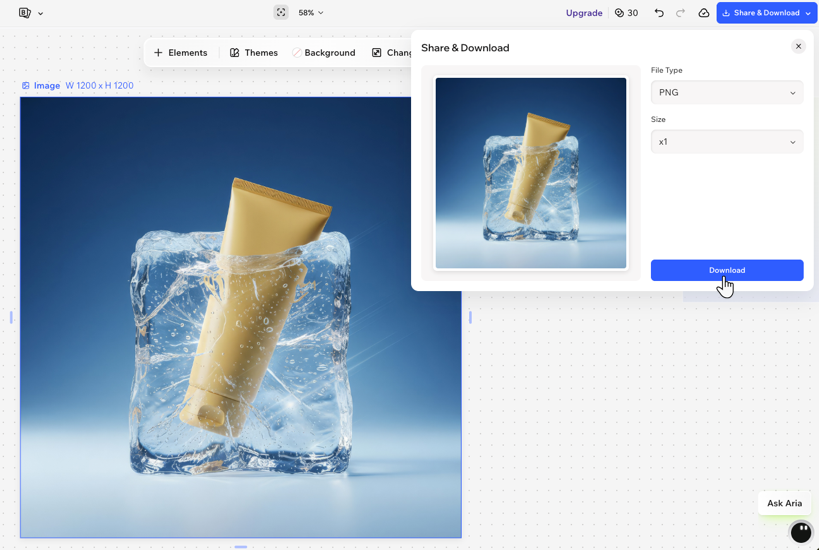The height and width of the screenshot is (550, 819).
Task: Expand the 58% zoom level dropdown
Action: pos(311,13)
